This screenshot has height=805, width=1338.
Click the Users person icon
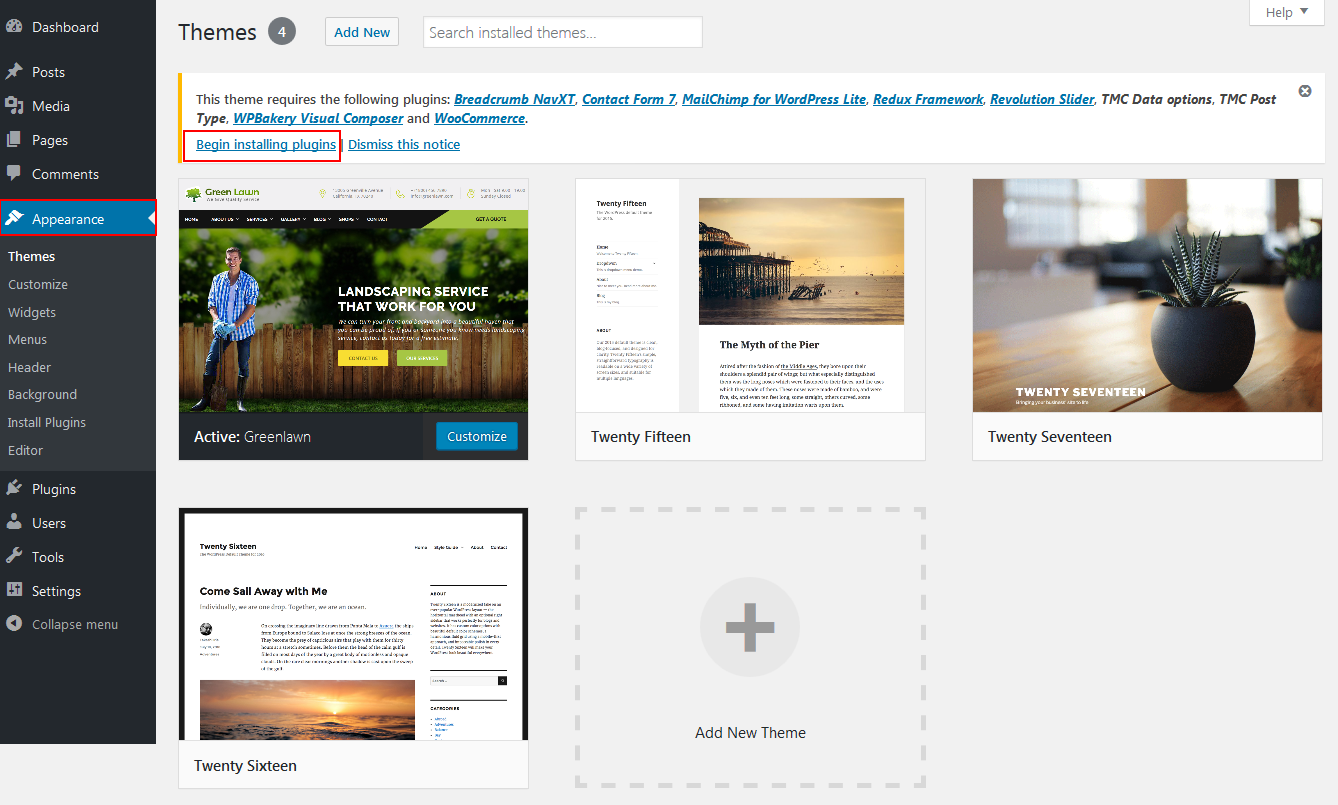coord(14,523)
